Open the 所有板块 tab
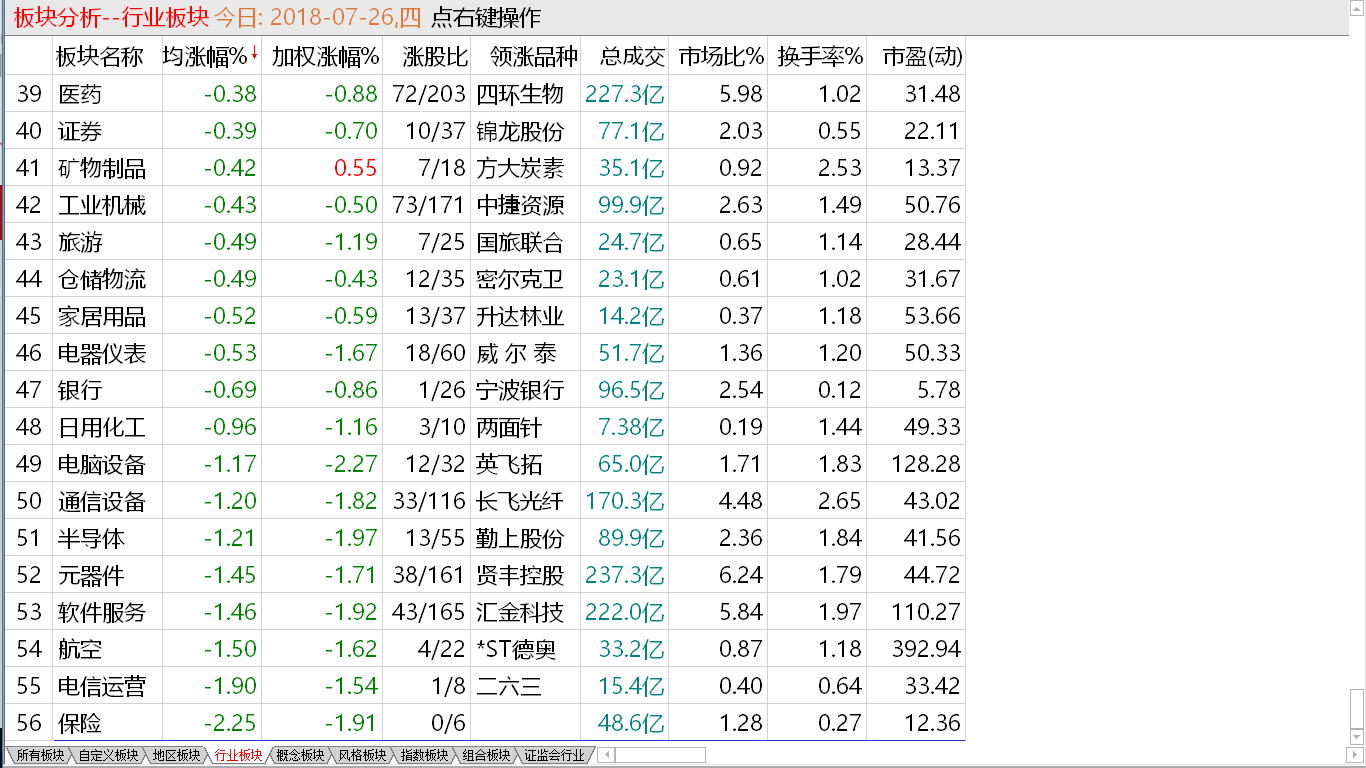 (40, 755)
